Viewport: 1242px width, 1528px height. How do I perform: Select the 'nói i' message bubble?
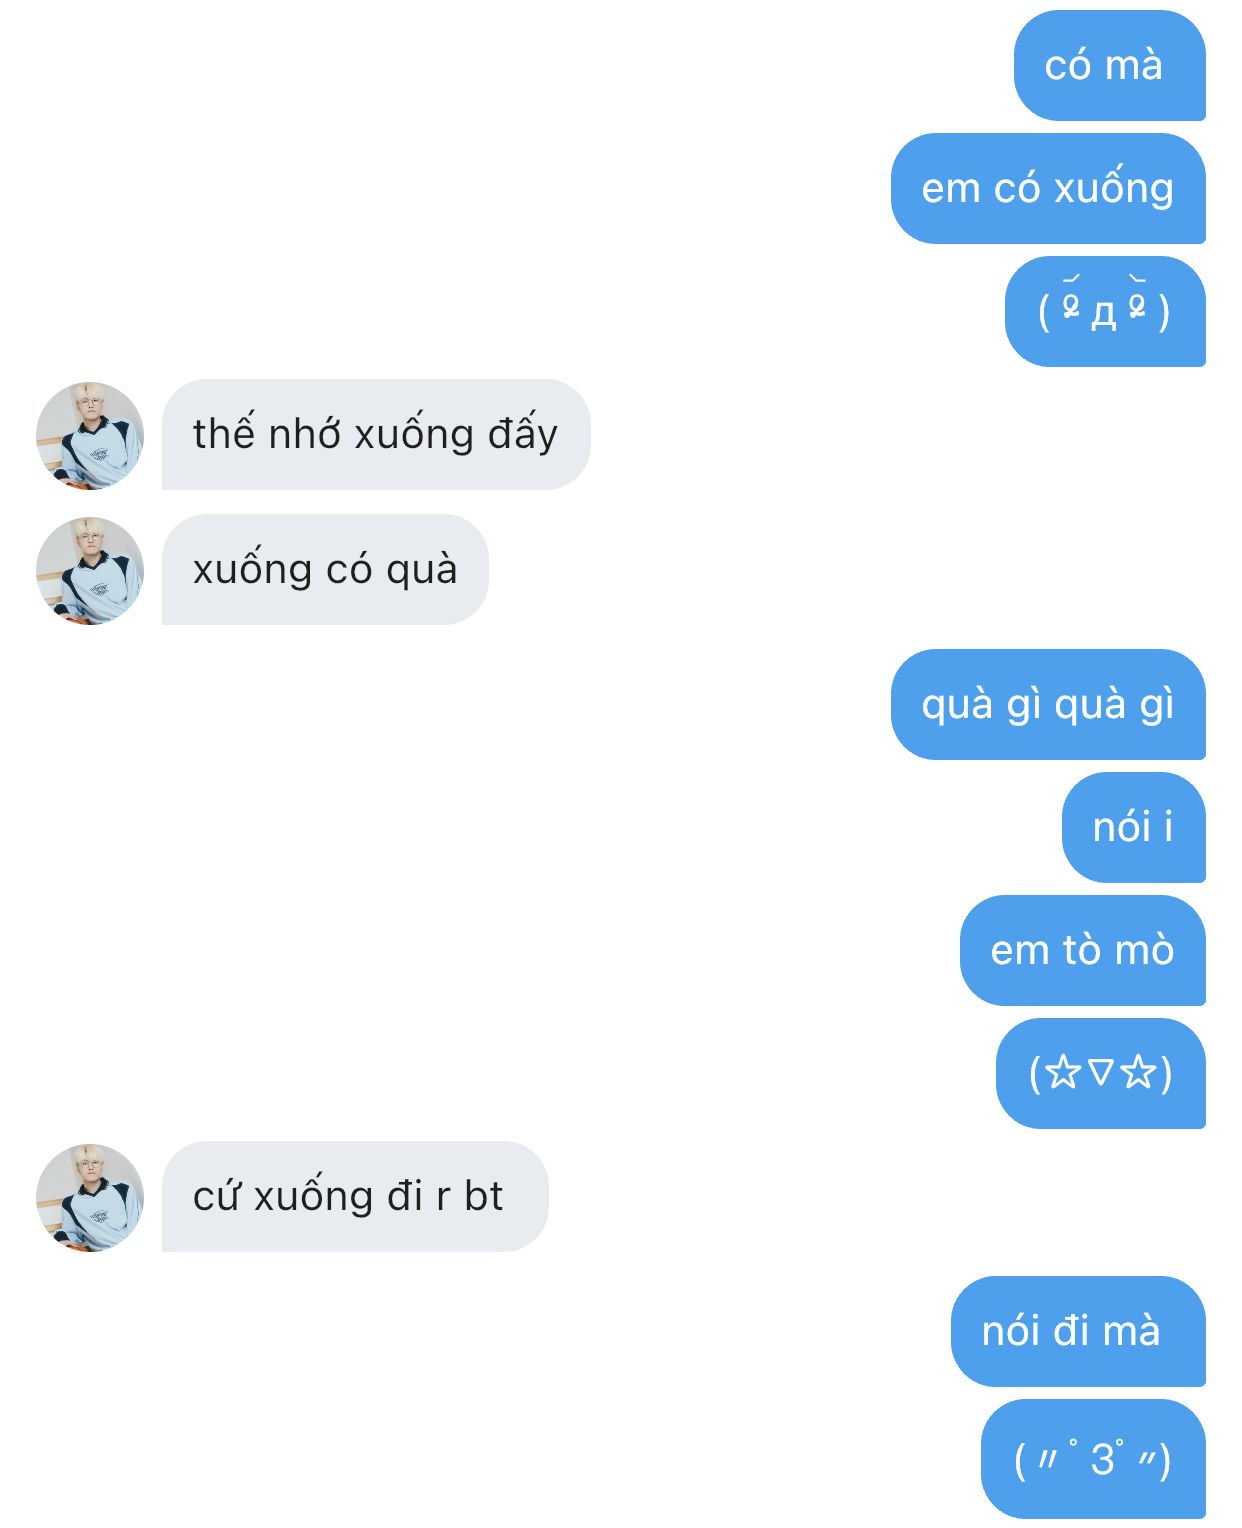1134,828
